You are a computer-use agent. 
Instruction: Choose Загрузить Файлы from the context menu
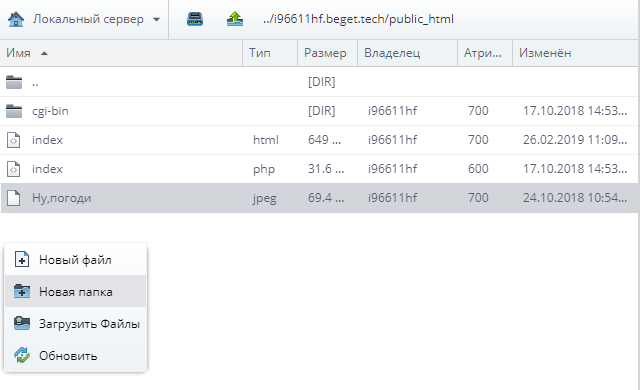tap(76, 324)
